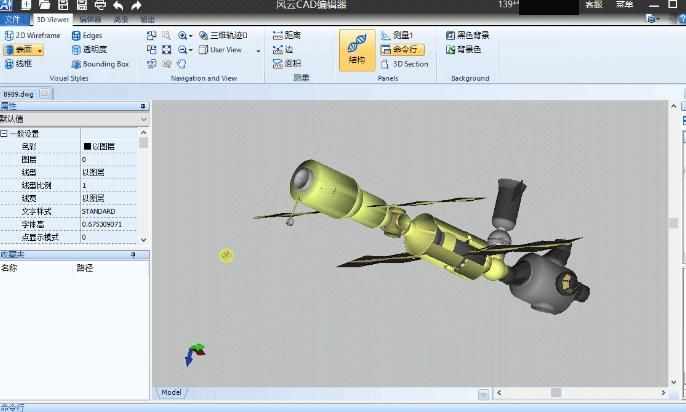This screenshot has width=686, height=412.
Task: Switch to the 输出 output tab
Action: click(x=147, y=20)
